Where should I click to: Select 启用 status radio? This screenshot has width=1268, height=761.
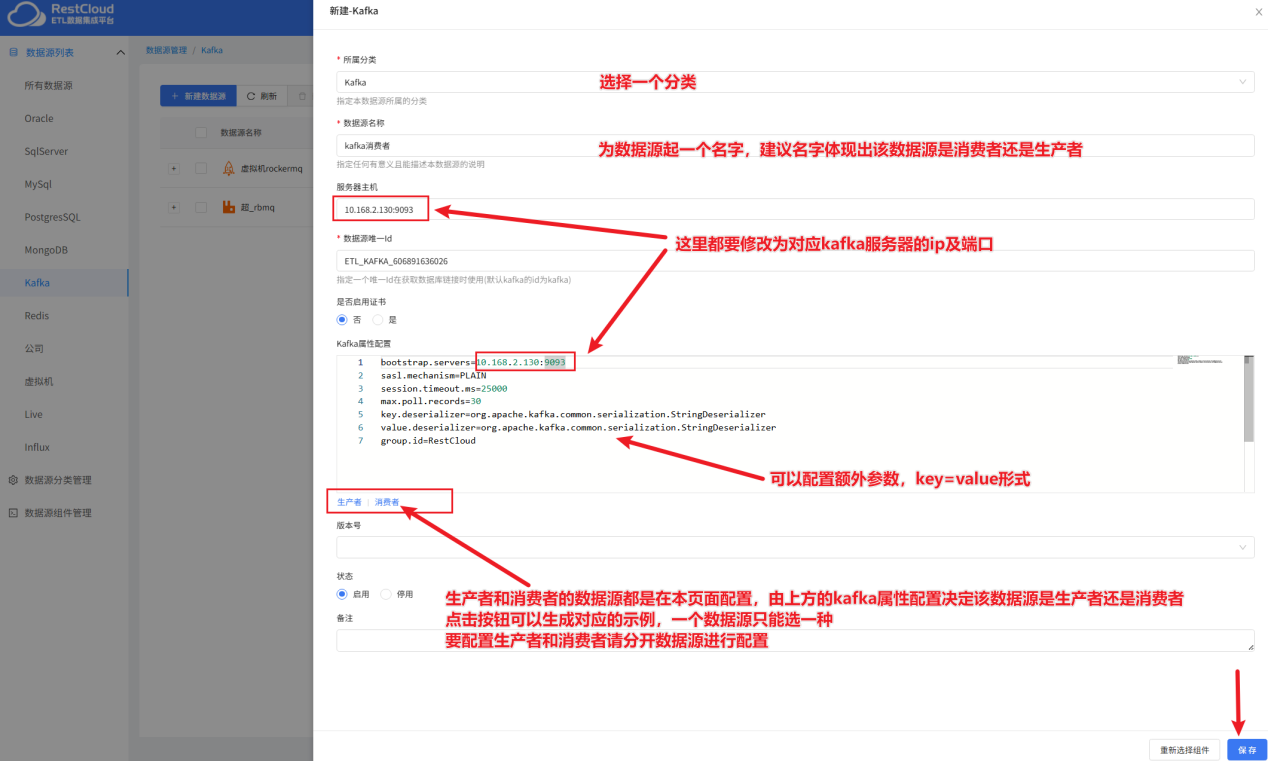[342, 594]
